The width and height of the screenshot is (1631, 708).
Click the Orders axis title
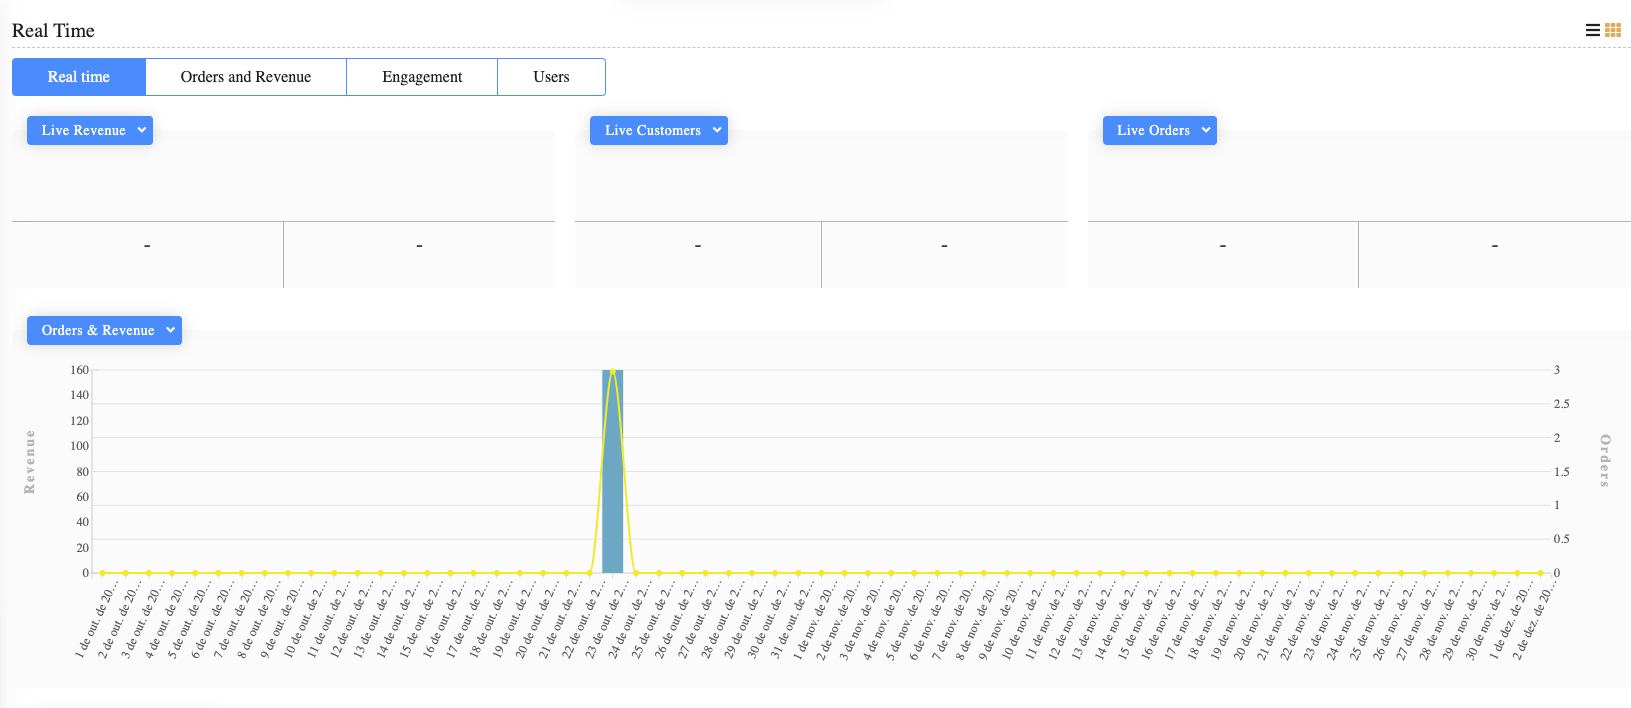1605,460
